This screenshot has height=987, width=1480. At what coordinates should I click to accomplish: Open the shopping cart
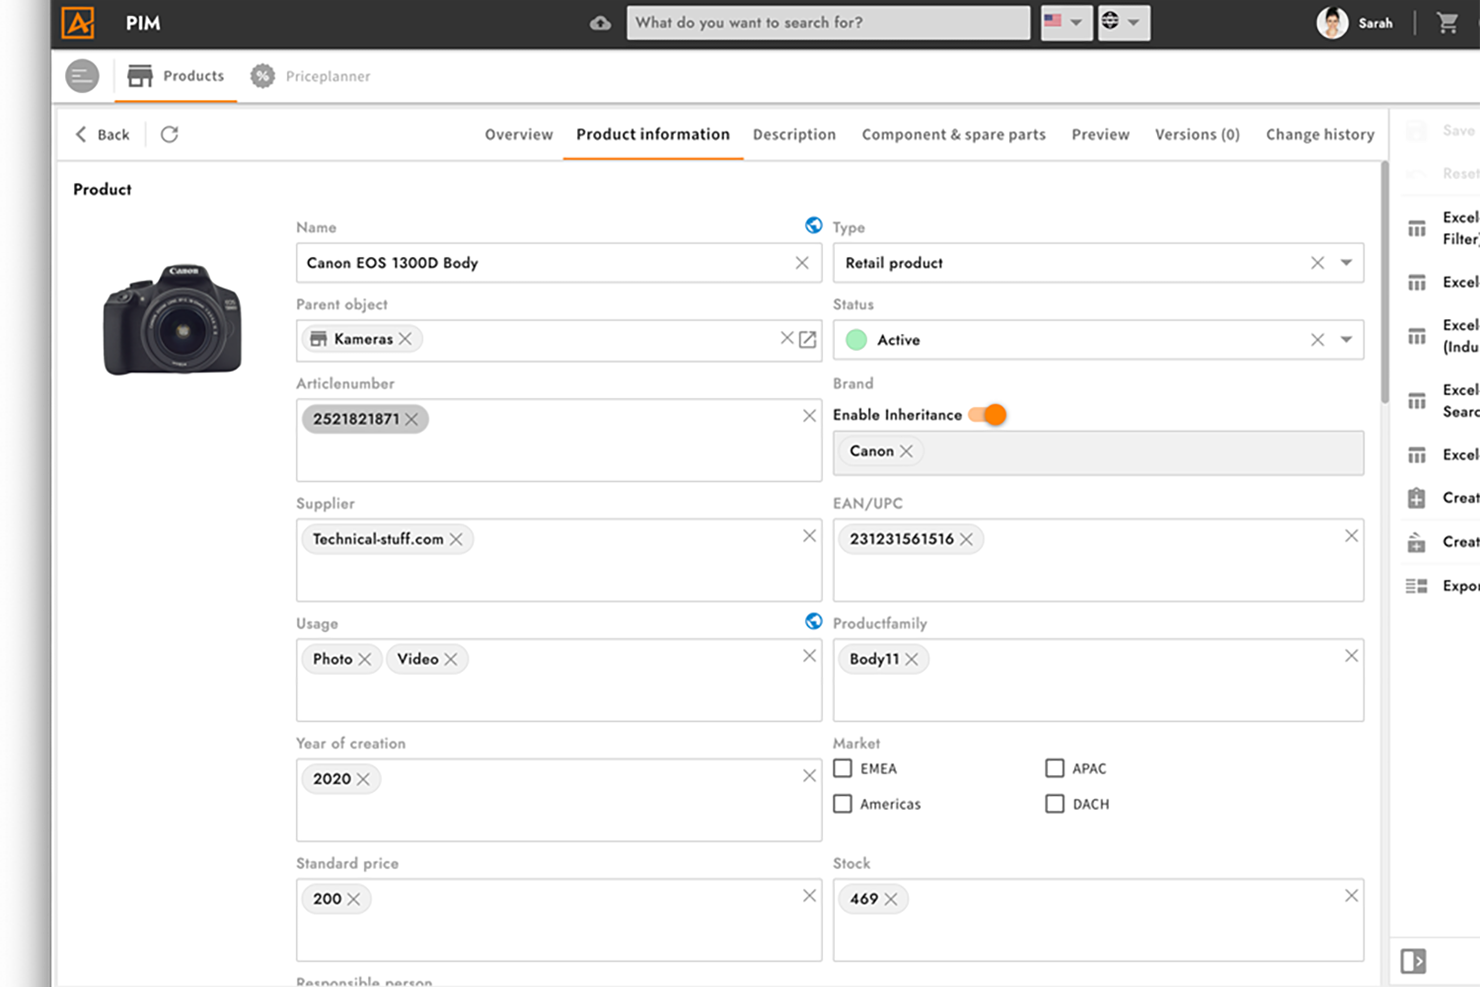click(1447, 23)
